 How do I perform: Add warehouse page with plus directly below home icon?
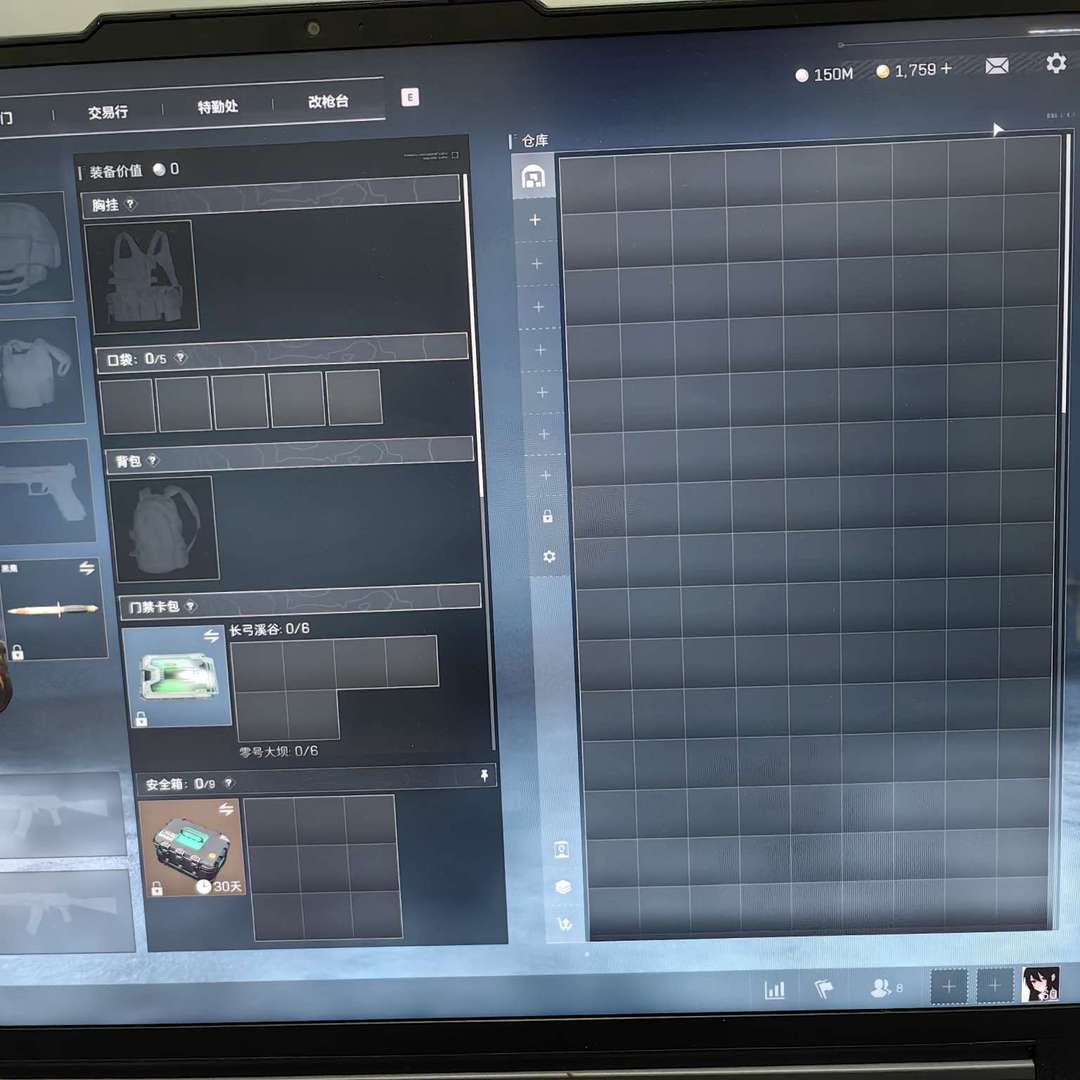(534, 220)
